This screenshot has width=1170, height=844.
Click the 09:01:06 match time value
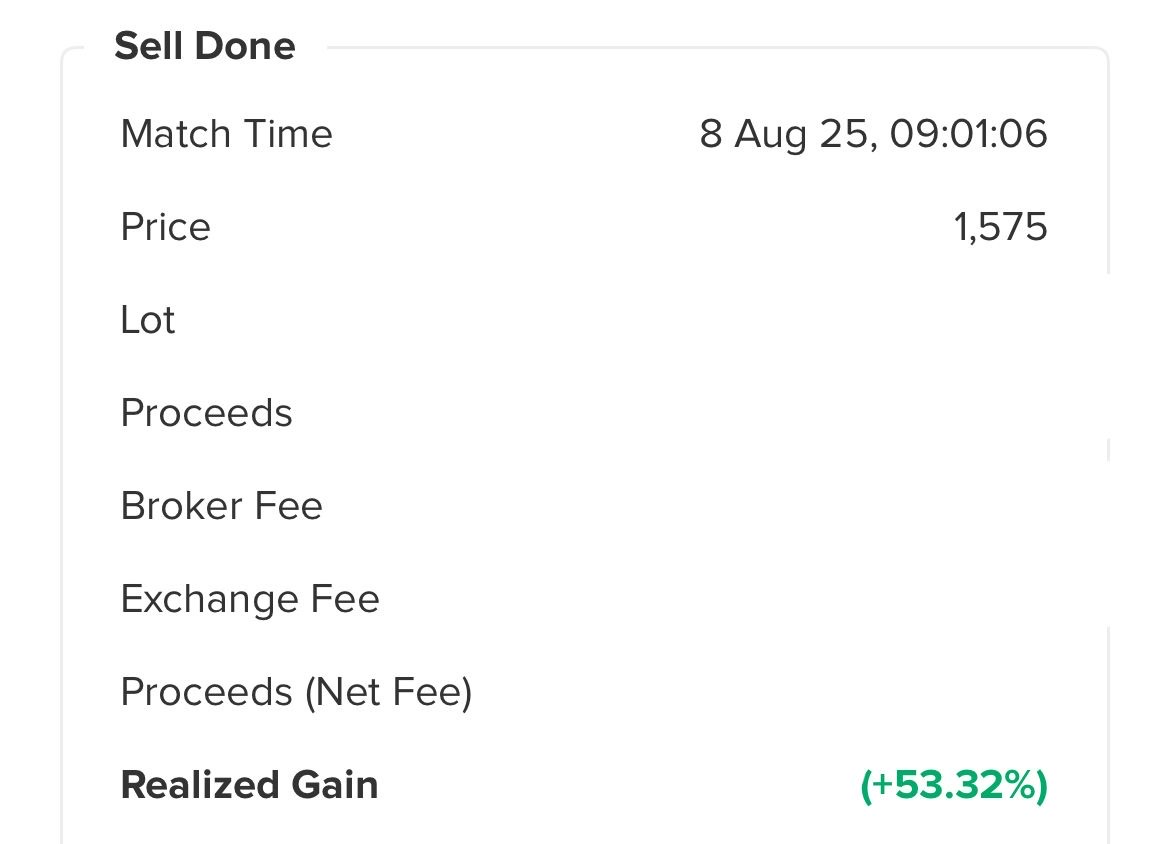click(x=968, y=134)
